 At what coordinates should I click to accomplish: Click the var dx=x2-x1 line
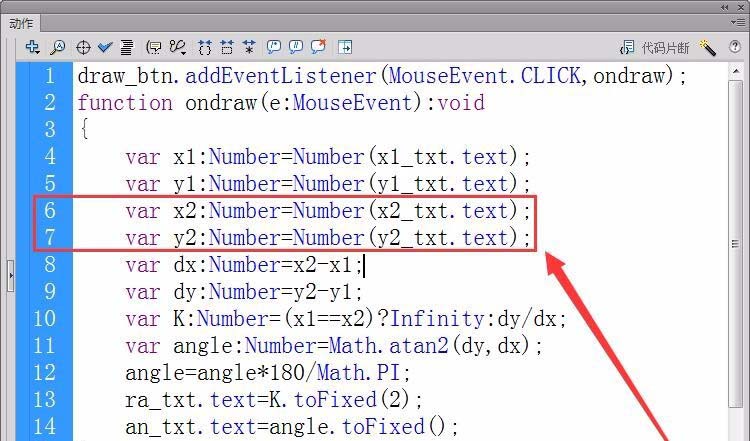(244, 265)
